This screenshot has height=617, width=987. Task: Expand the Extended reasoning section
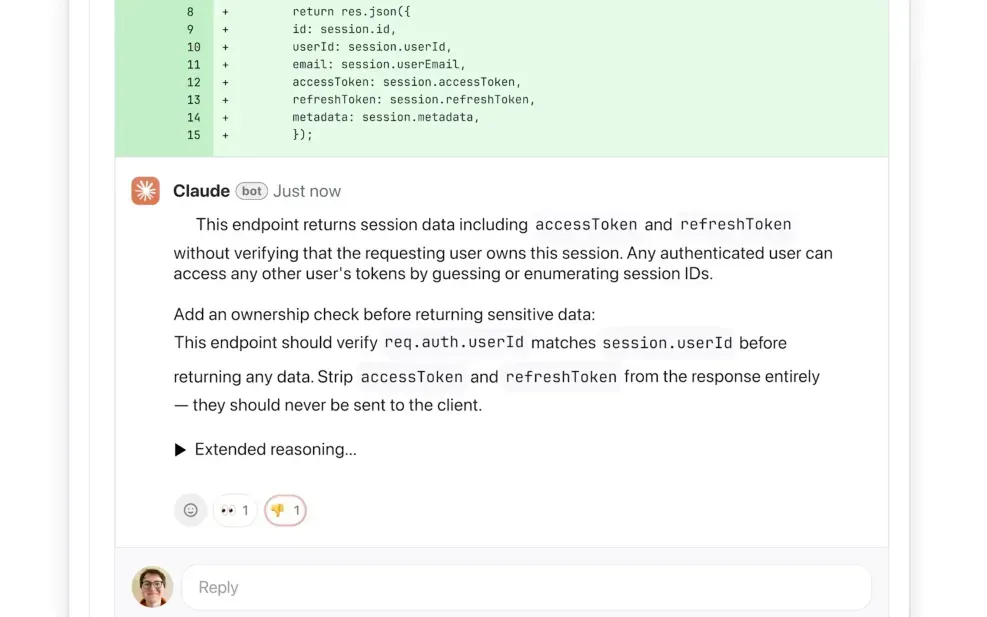(x=266, y=449)
